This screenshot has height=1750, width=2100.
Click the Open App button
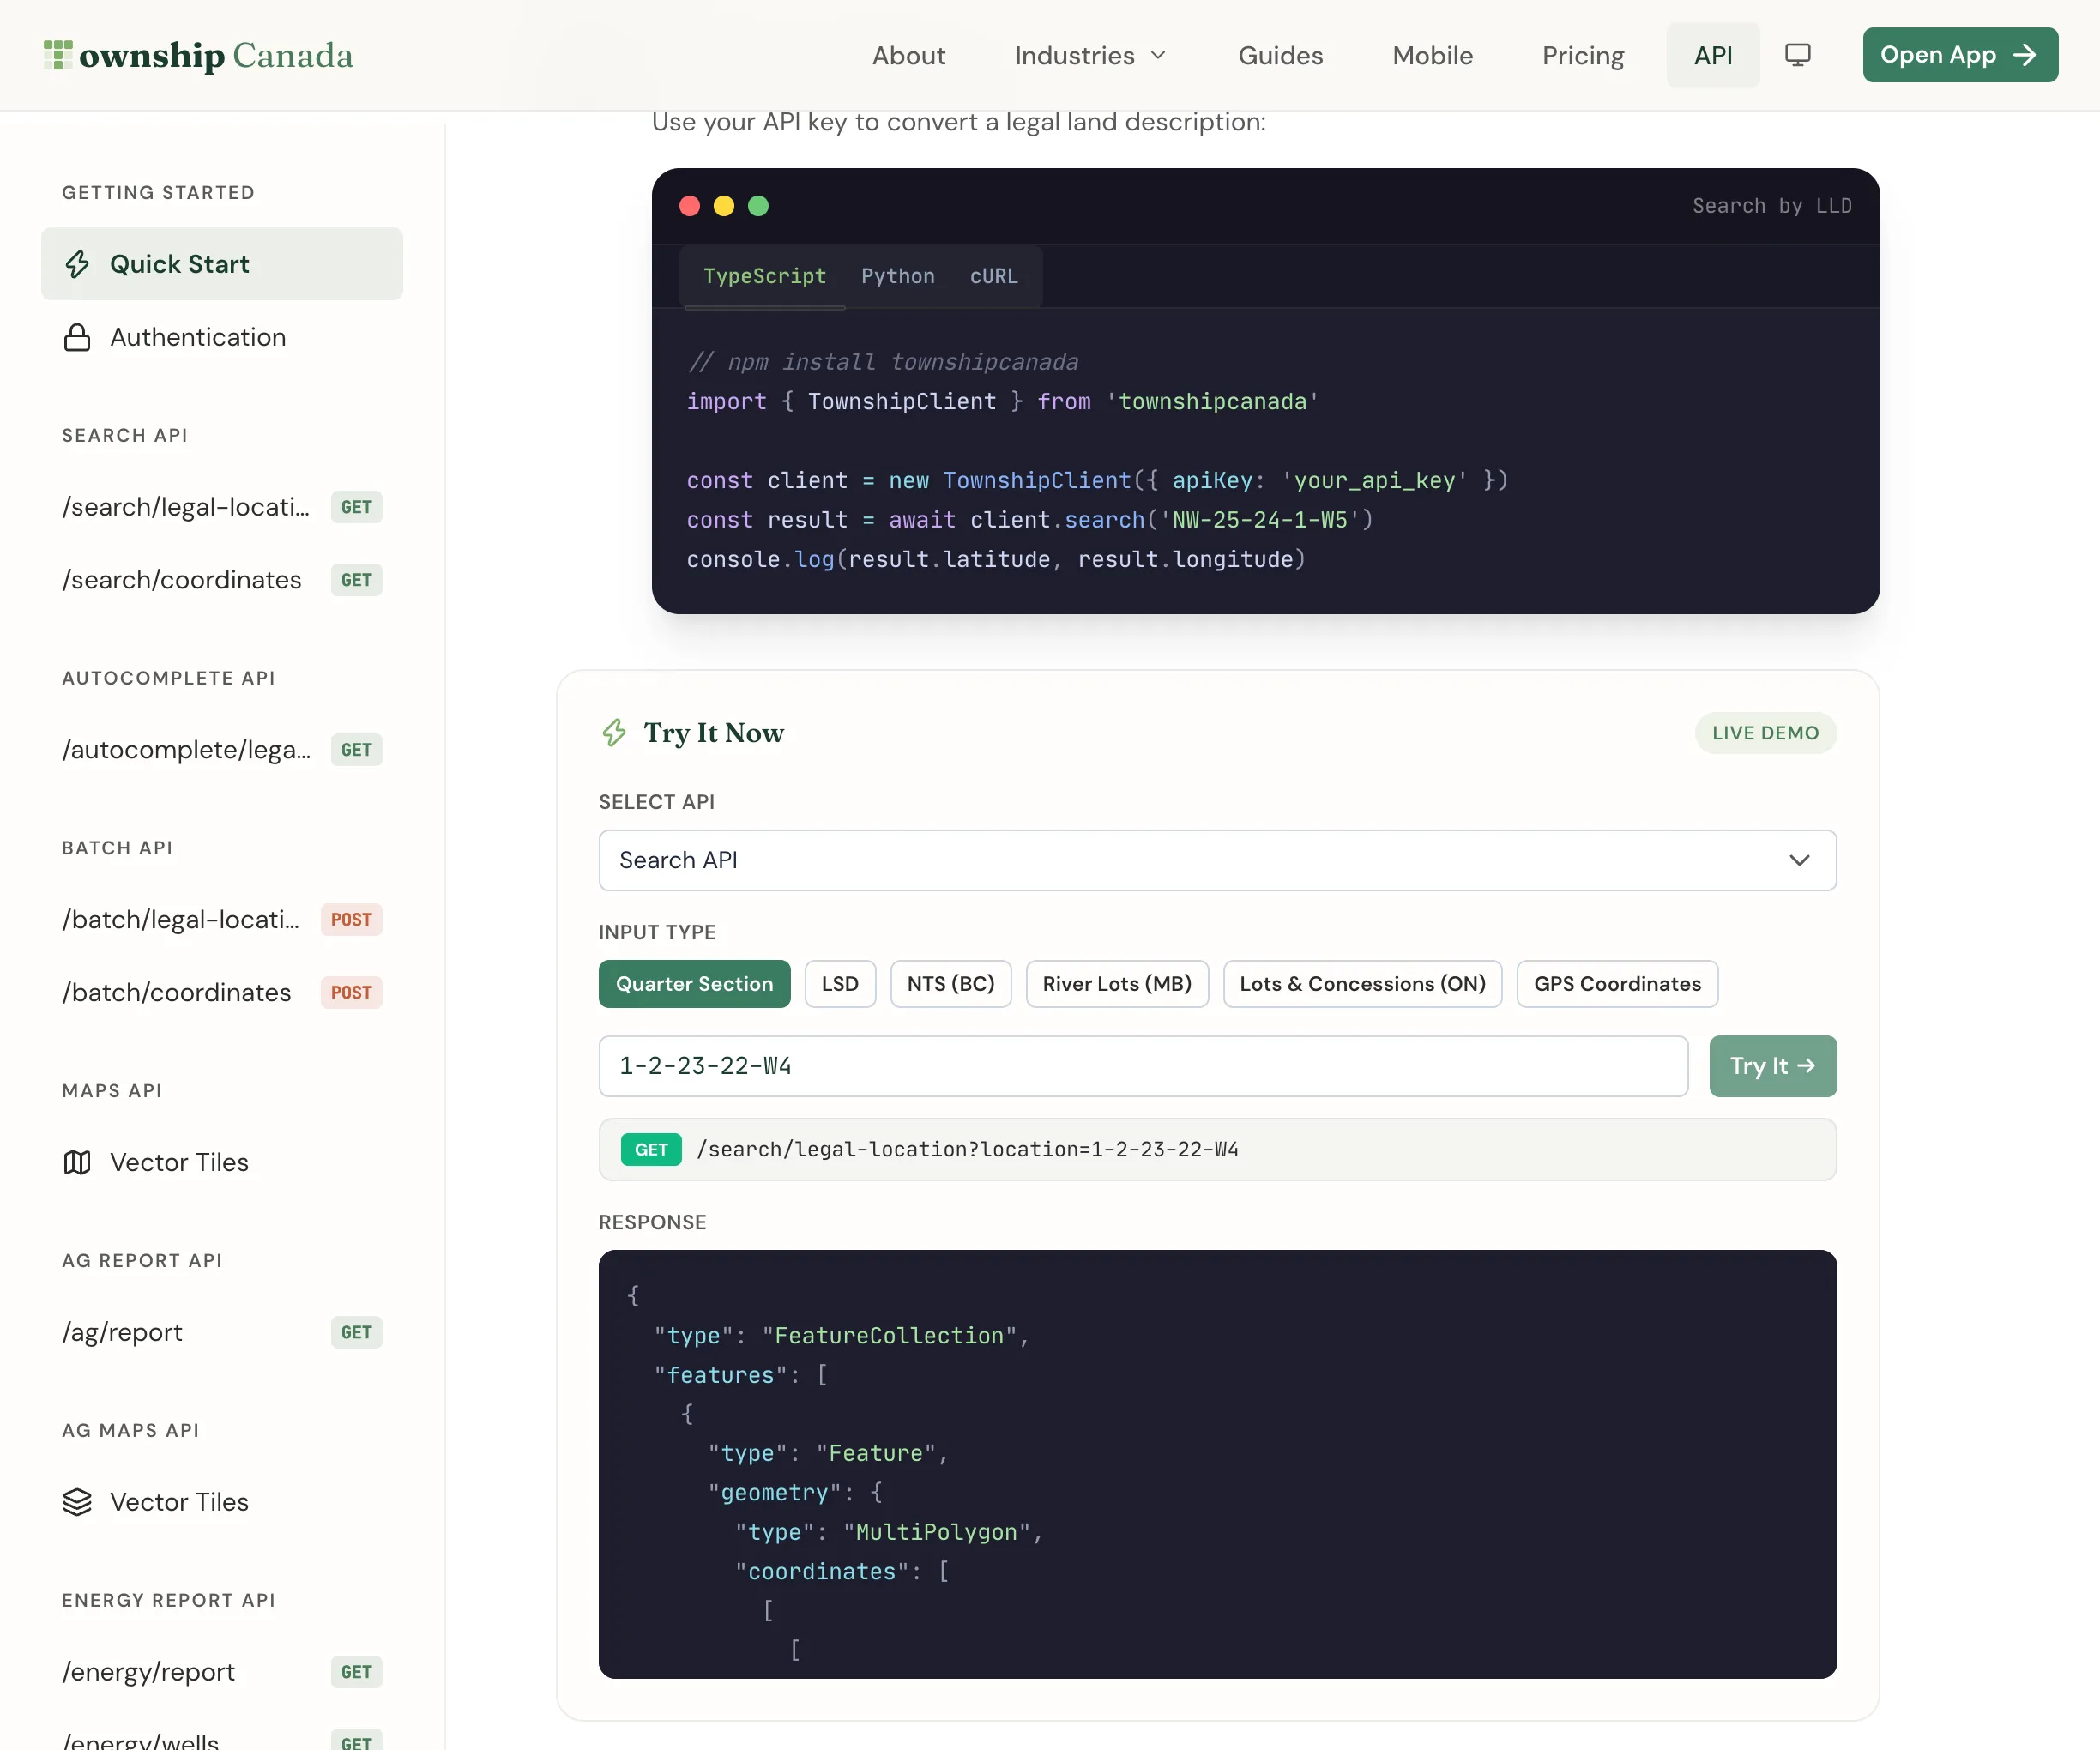[1959, 55]
